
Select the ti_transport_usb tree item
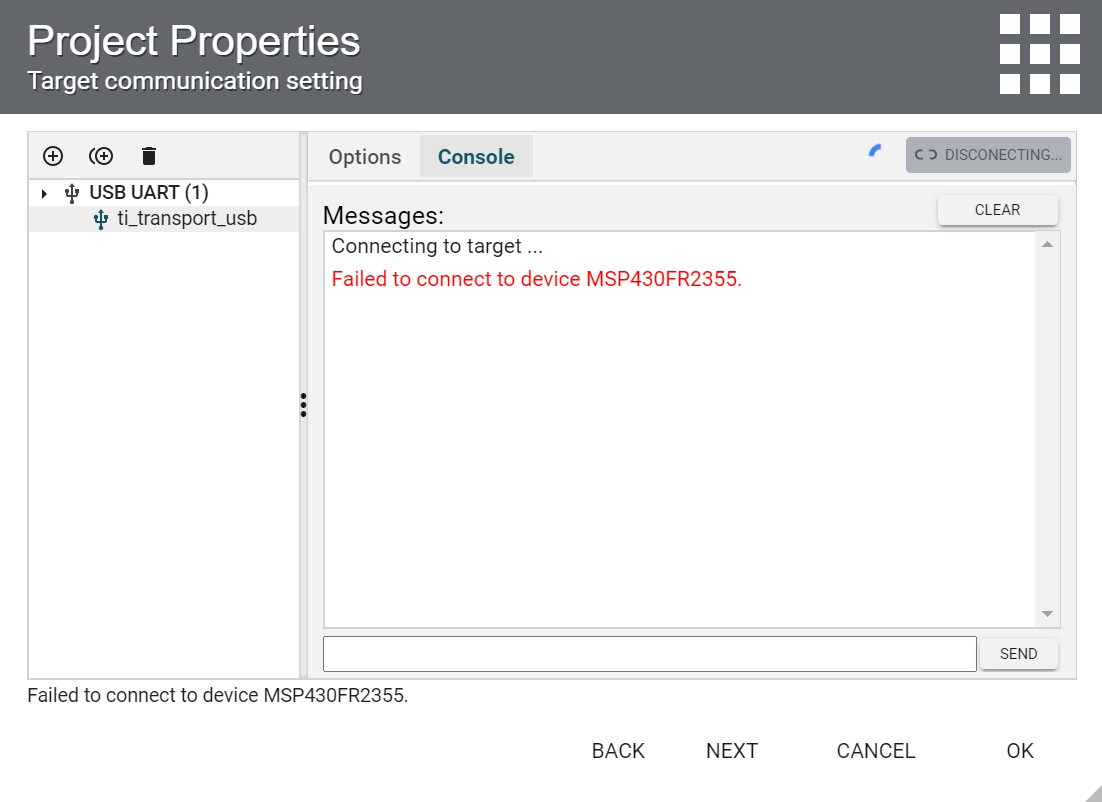tap(187, 219)
